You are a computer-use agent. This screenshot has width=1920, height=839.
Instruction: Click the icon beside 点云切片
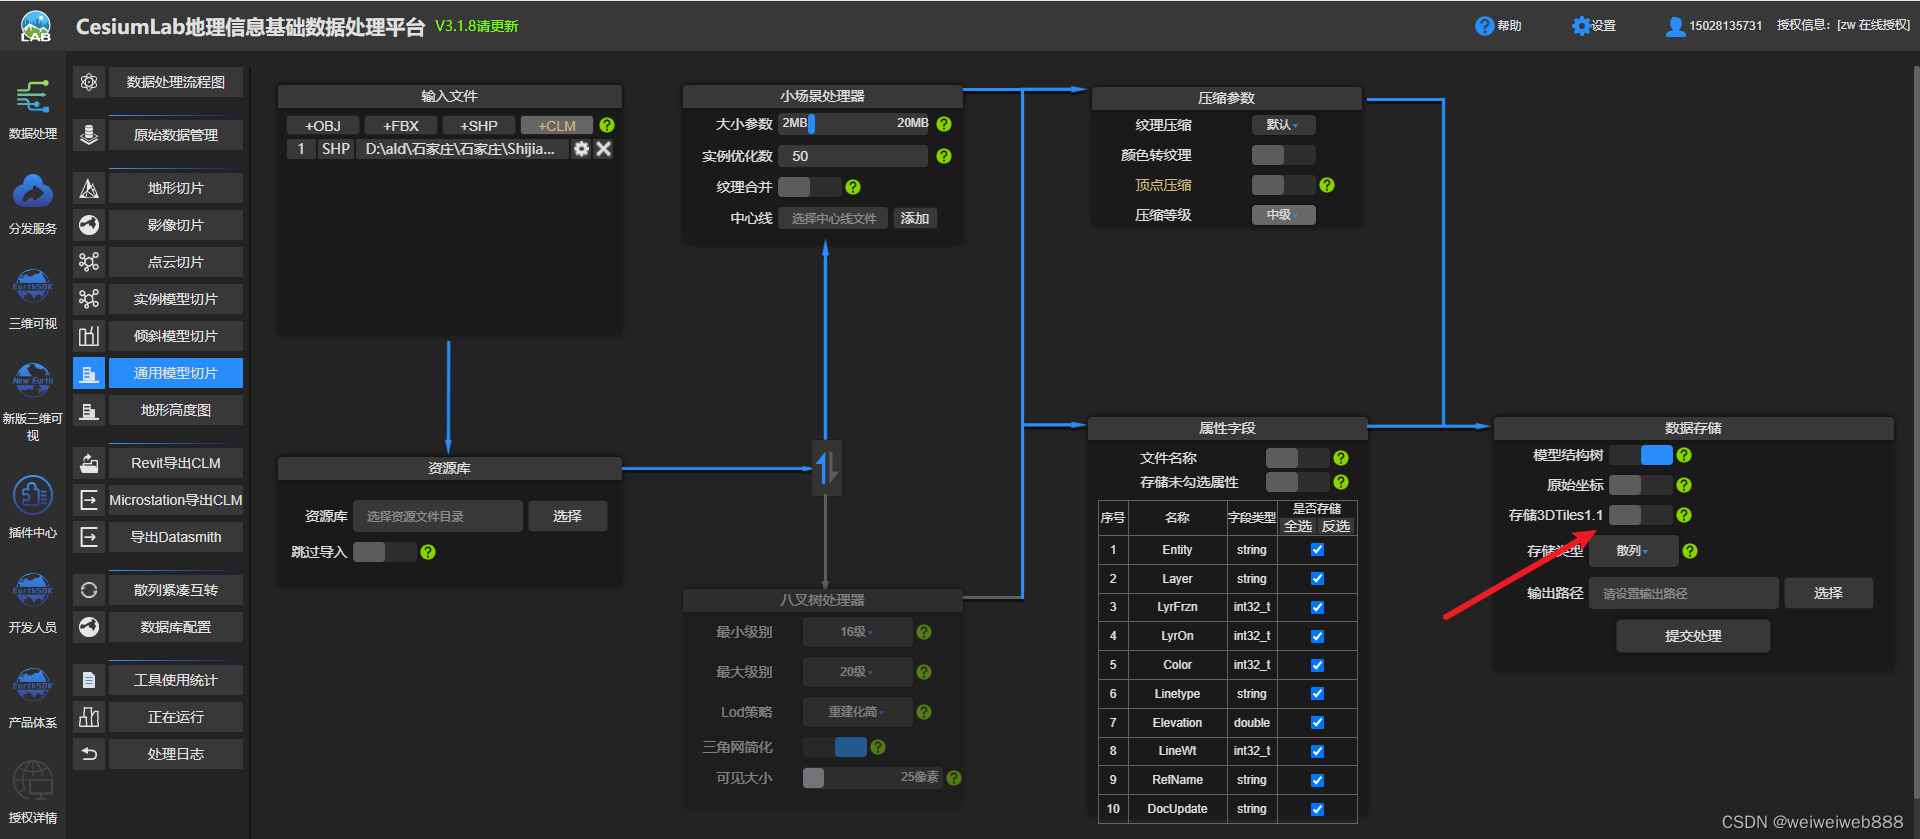click(x=89, y=262)
